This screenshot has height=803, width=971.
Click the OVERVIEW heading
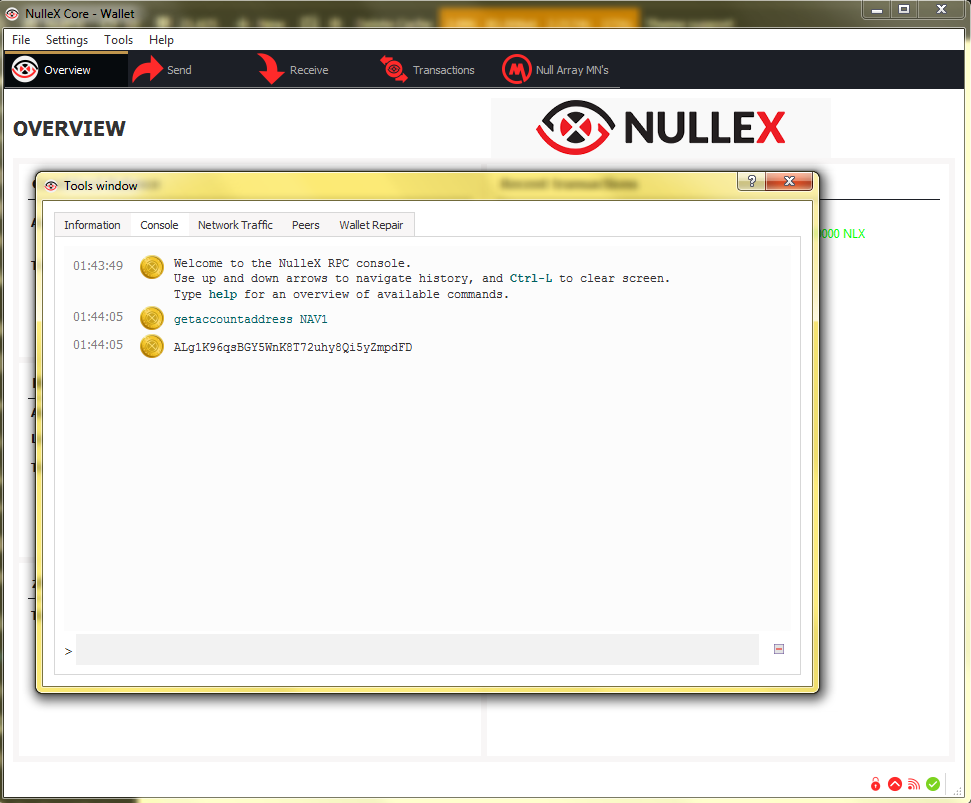(x=69, y=128)
